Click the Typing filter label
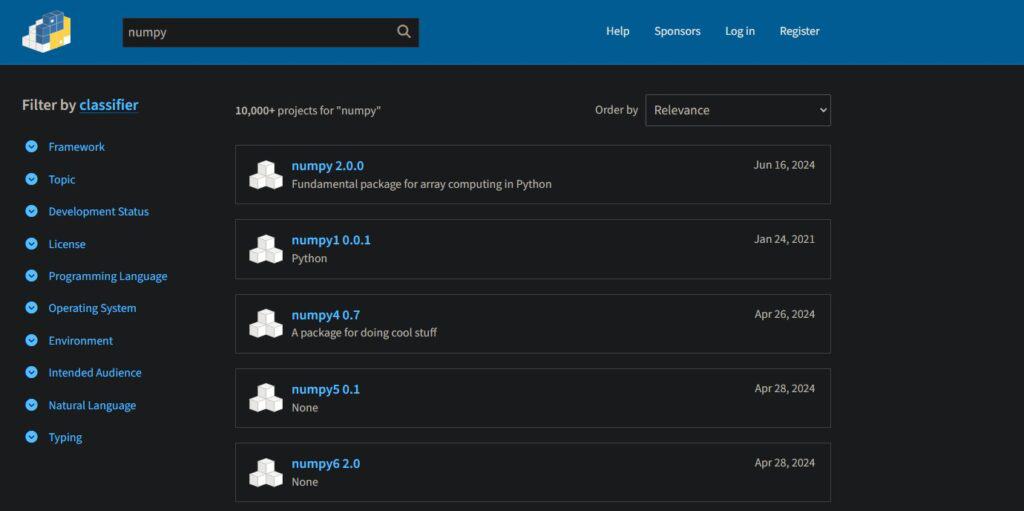1024x511 pixels. [65, 438]
